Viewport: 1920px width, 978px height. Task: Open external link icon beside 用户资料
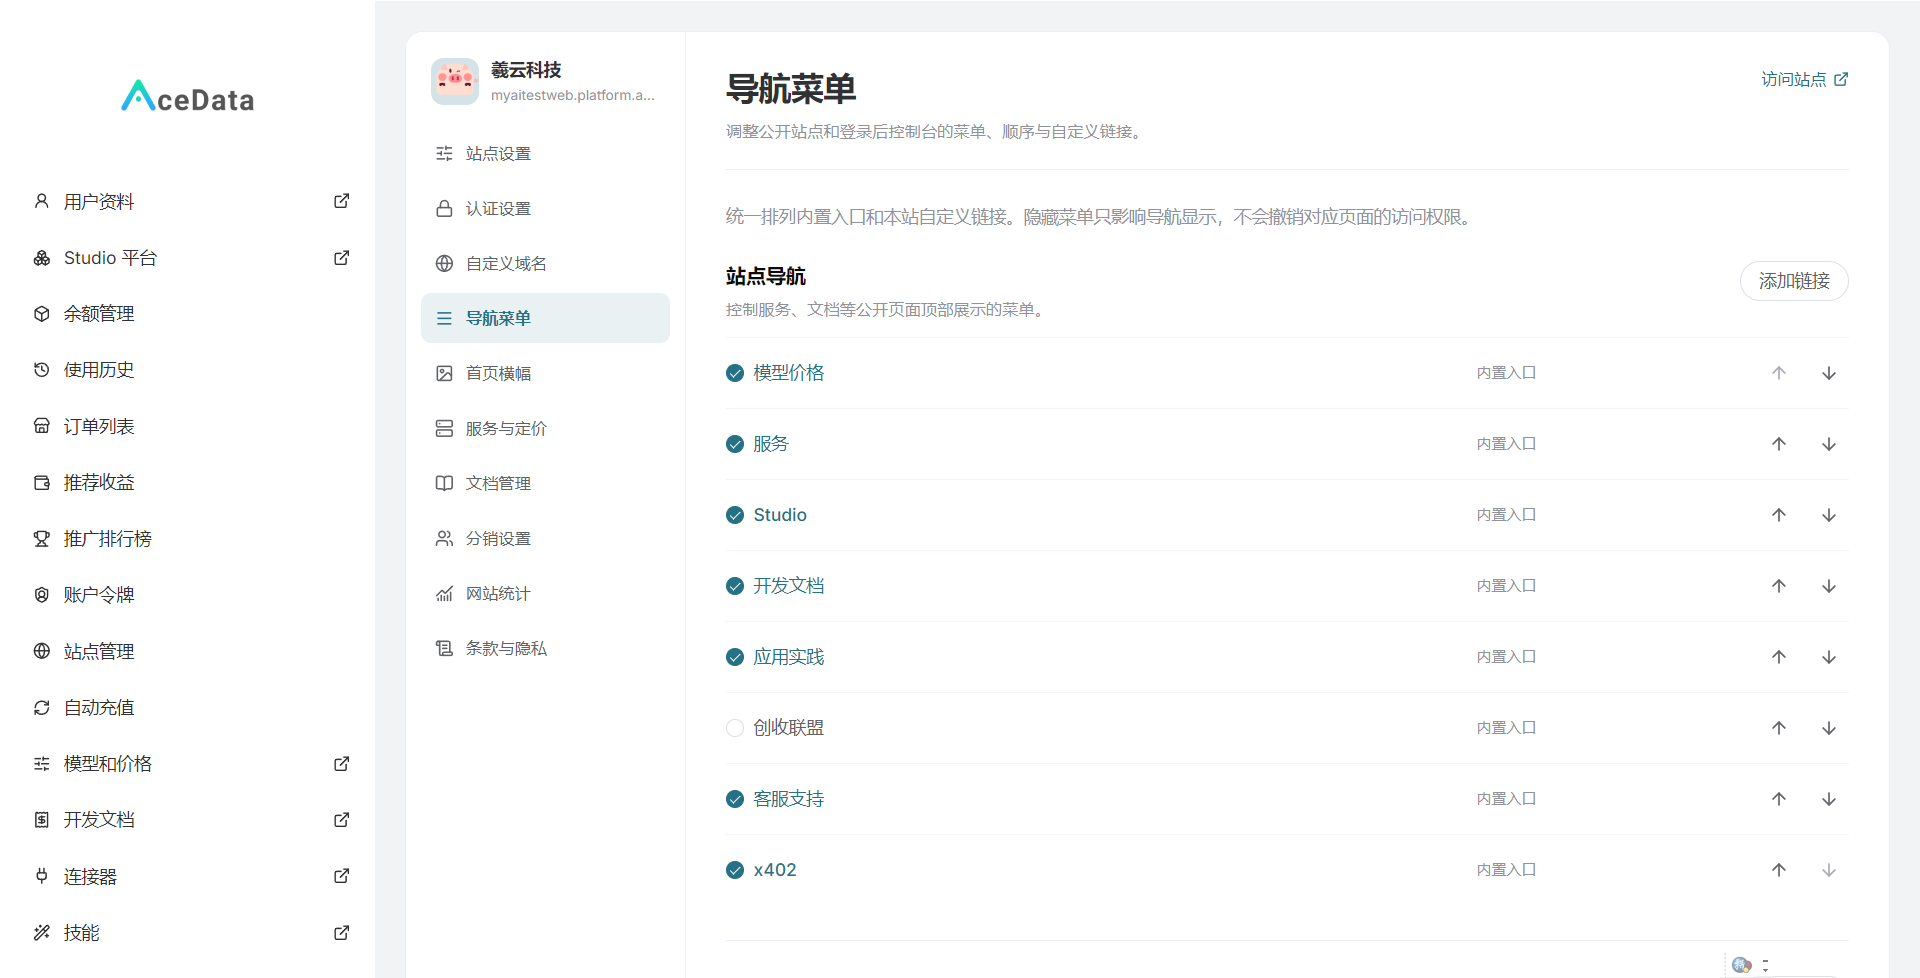[x=341, y=201]
